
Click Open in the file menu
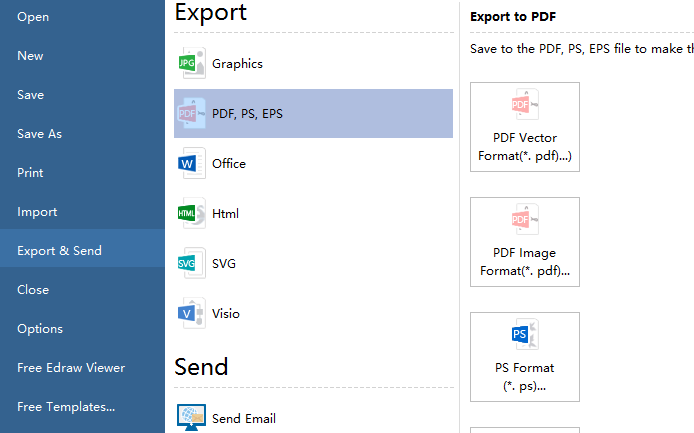click(33, 17)
